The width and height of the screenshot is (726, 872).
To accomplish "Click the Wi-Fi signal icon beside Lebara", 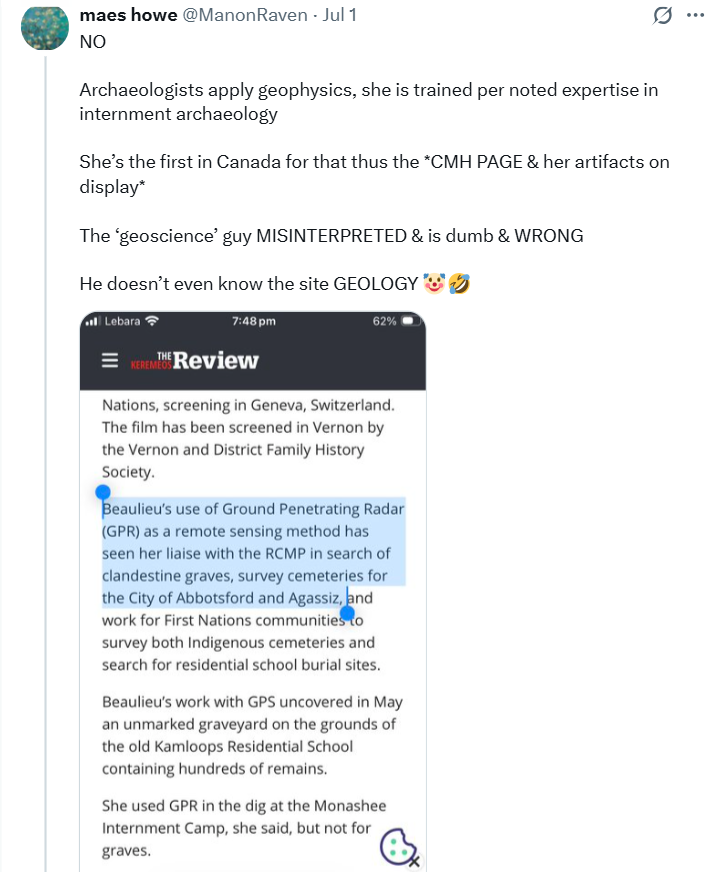I will click(151, 321).
